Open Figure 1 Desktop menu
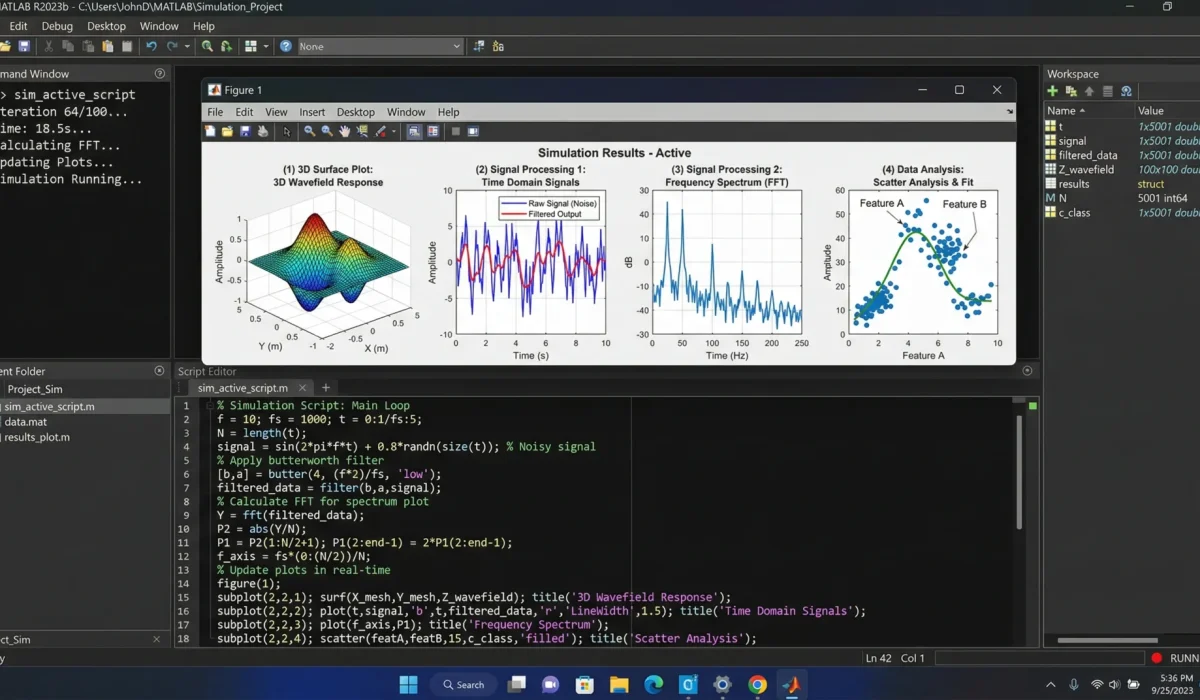1200x700 pixels. 356,112
